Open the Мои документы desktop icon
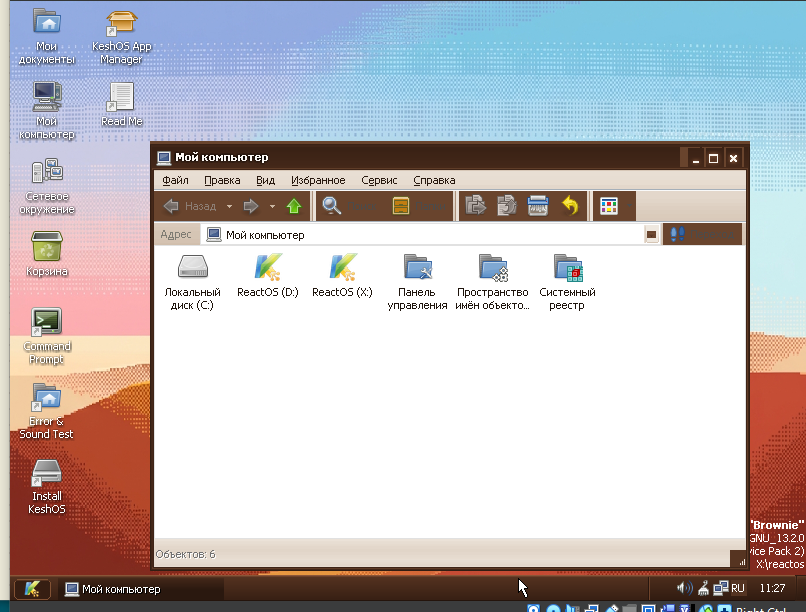This screenshot has width=806, height=612. tap(47, 36)
